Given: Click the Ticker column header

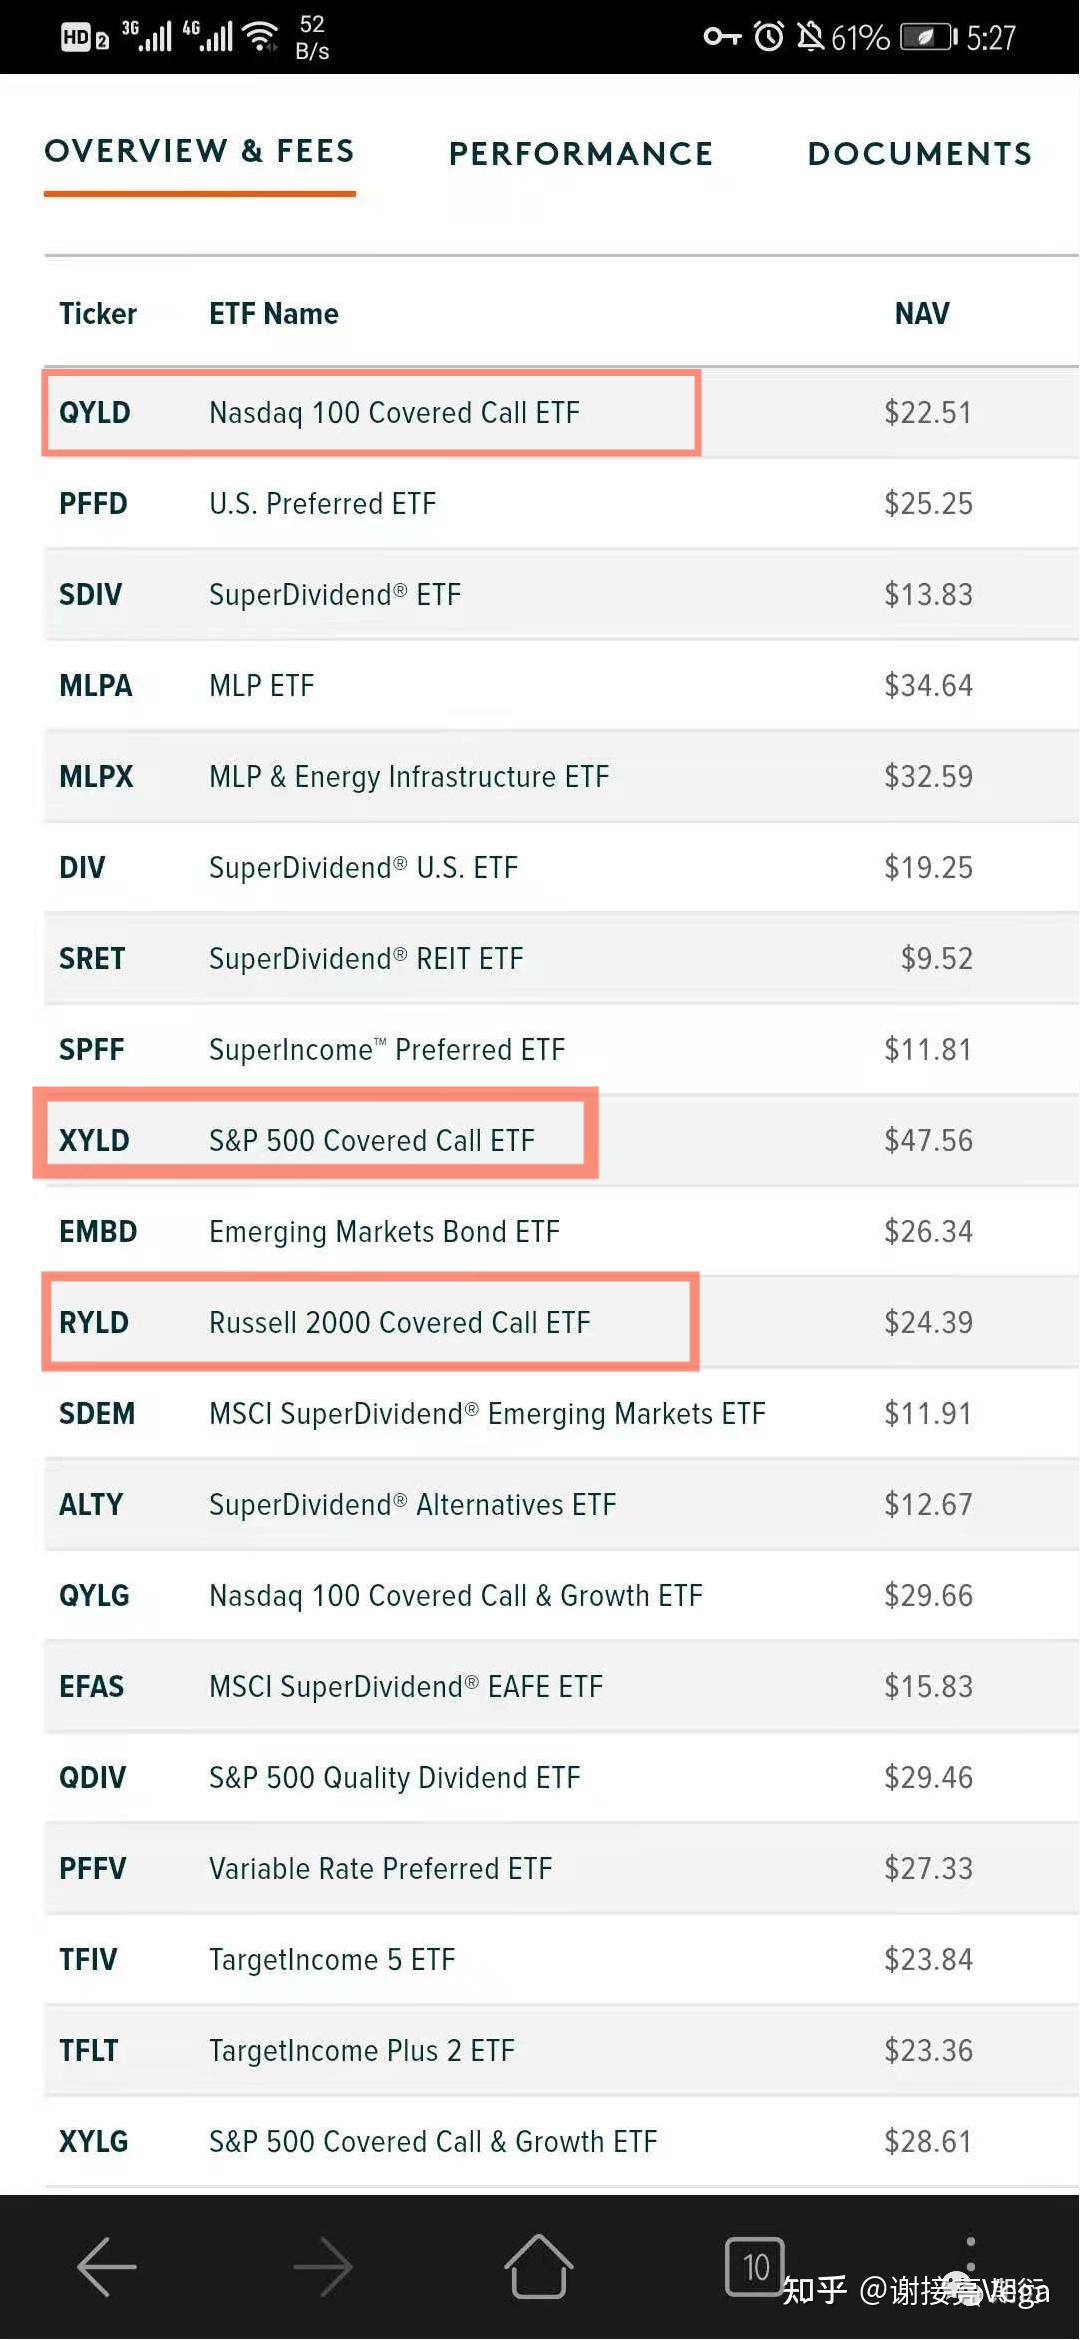Looking at the screenshot, I should click(97, 314).
